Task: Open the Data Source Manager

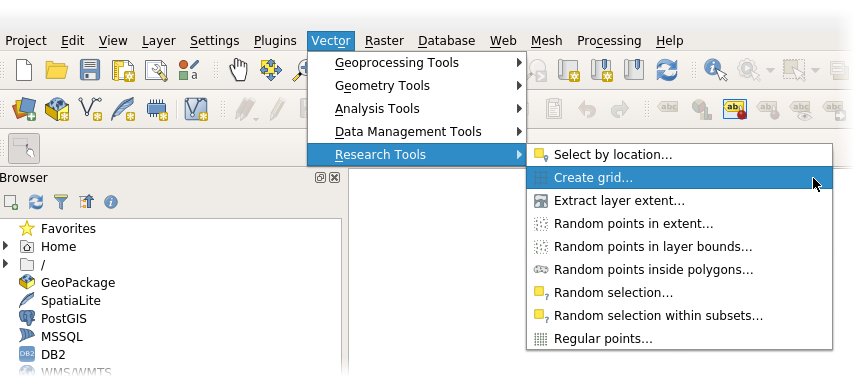Action: 24,109
